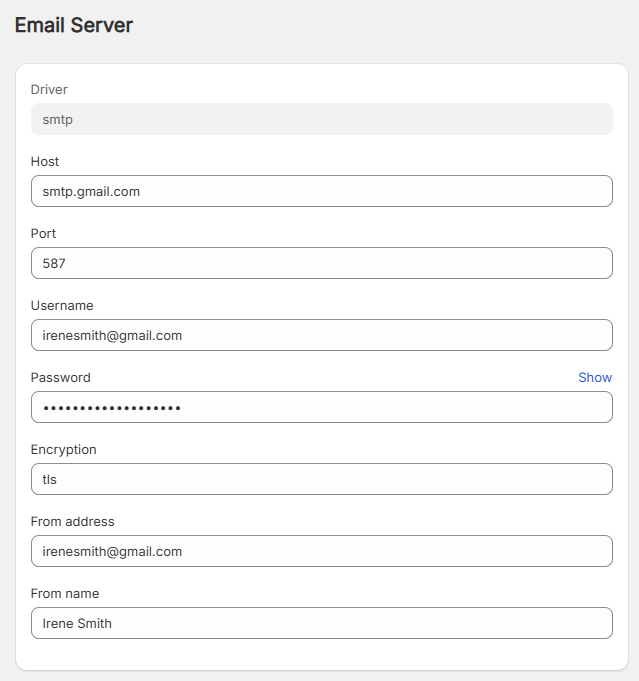Click the Encryption field showing tls
Viewport: 639px width, 681px height.
point(321,479)
